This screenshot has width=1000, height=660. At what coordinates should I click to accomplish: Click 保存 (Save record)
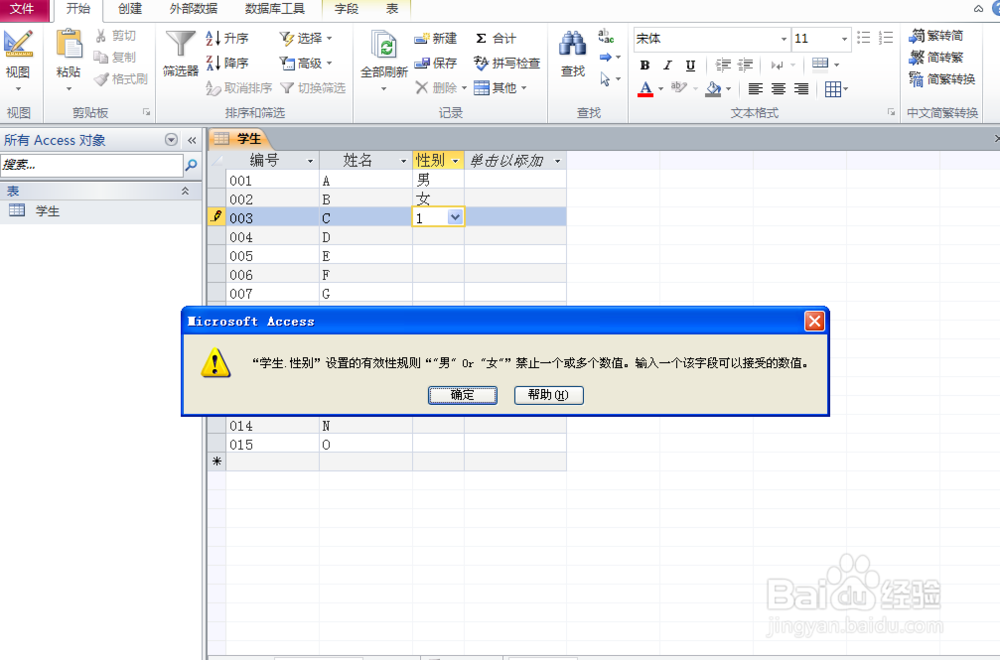(x=436, y=62)
